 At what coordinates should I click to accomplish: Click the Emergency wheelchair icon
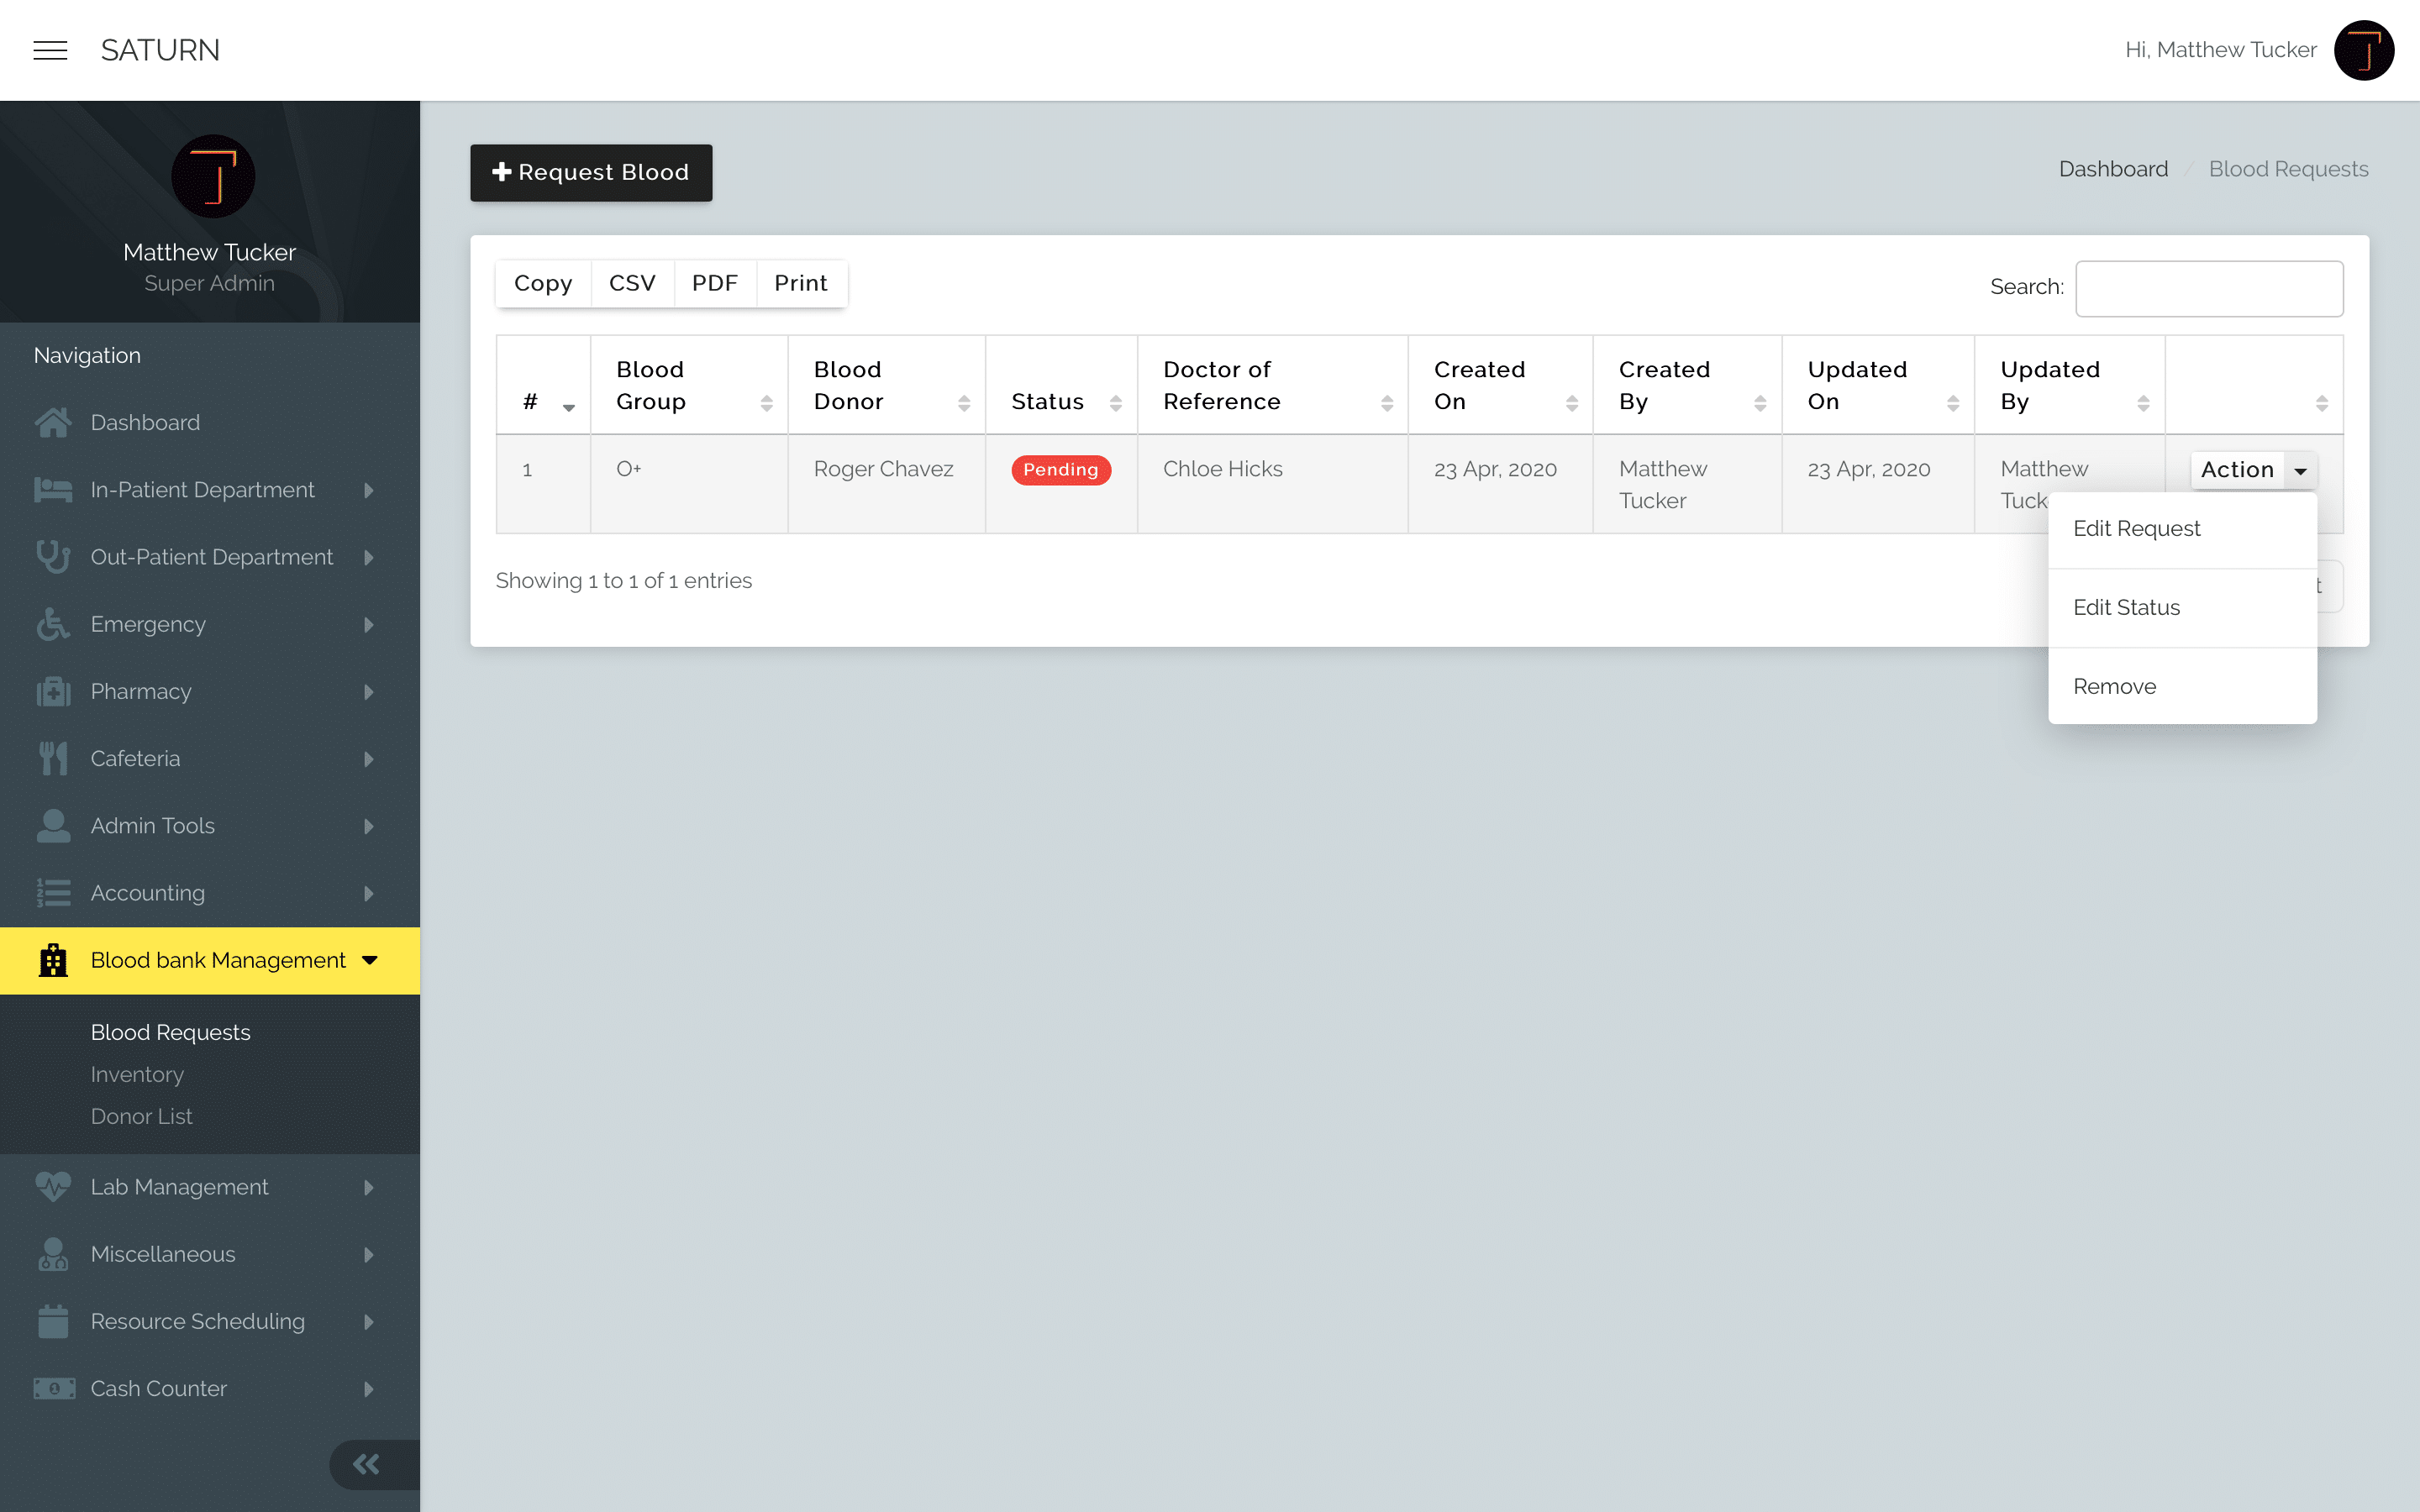click(x=53, y=624)
